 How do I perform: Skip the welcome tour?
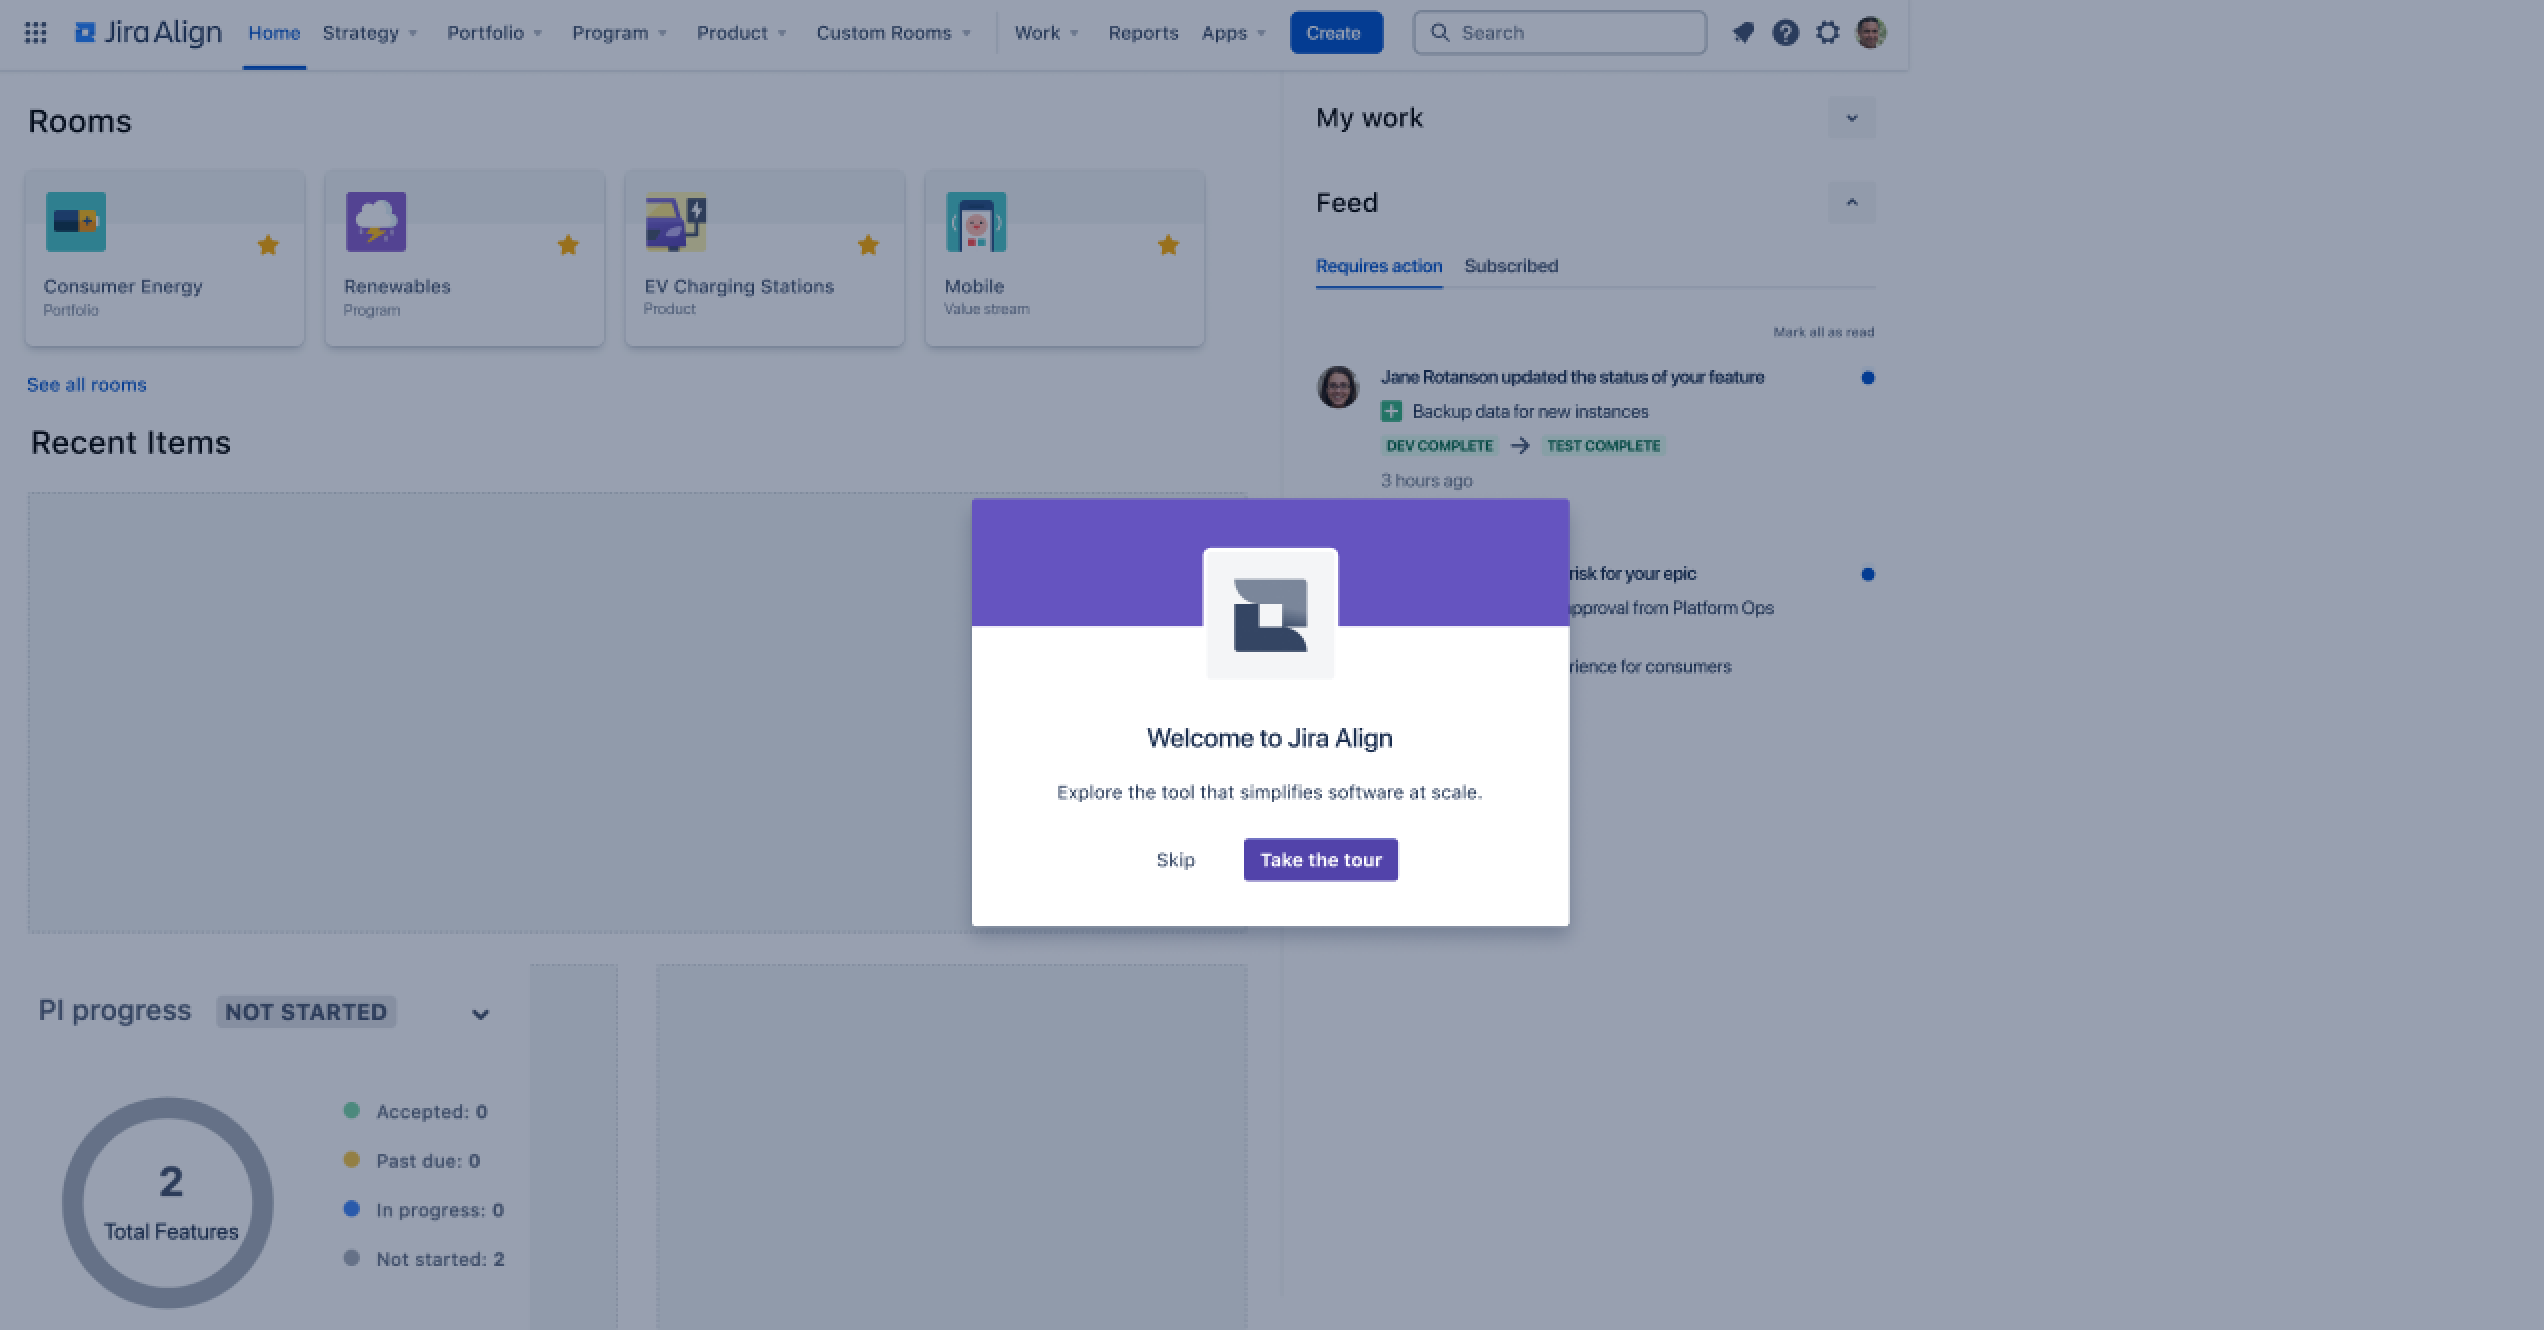pyautogui.click(x=1175, y=860)
